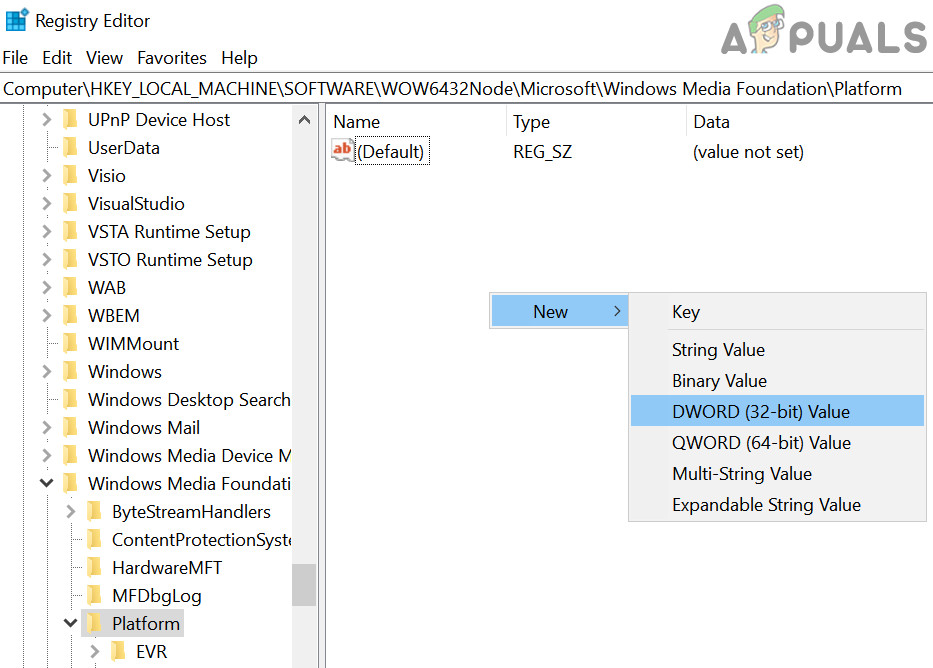Screen dimensions: 933x668
Task: Expand the EVR key
Action: [95, 651]
